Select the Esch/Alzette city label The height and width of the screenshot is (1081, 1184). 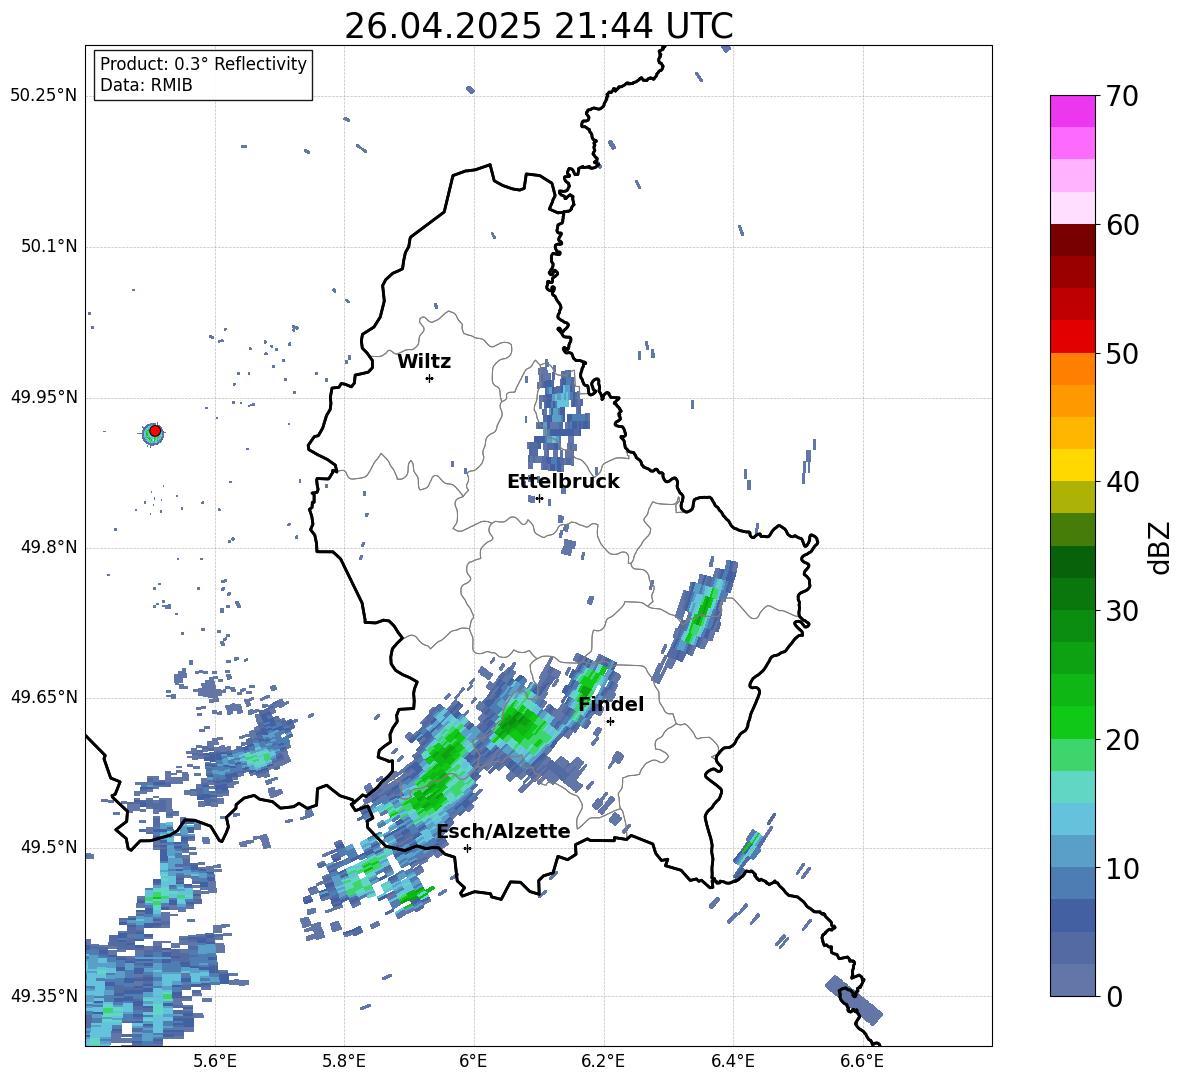[x=503, y=831]
